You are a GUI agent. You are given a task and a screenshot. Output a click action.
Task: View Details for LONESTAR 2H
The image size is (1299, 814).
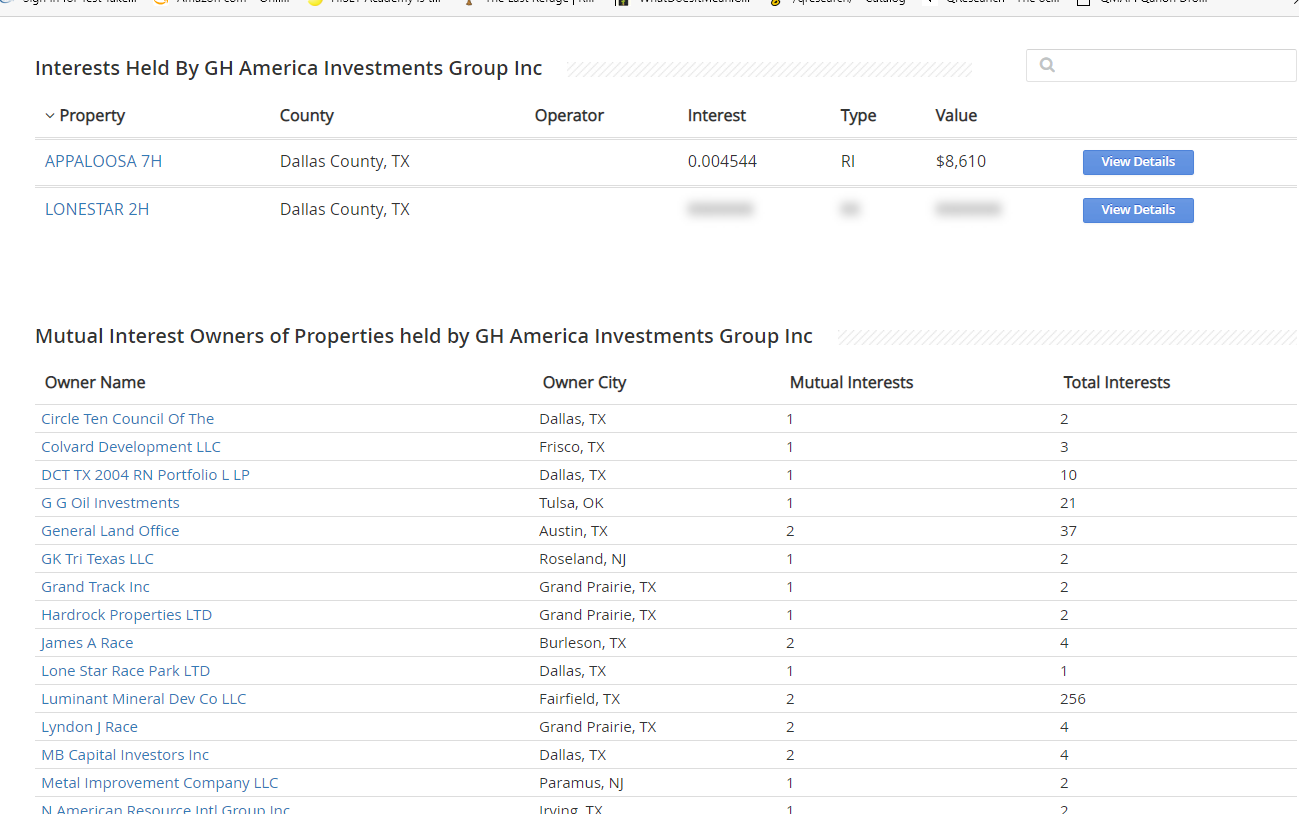click(1138, 210)
